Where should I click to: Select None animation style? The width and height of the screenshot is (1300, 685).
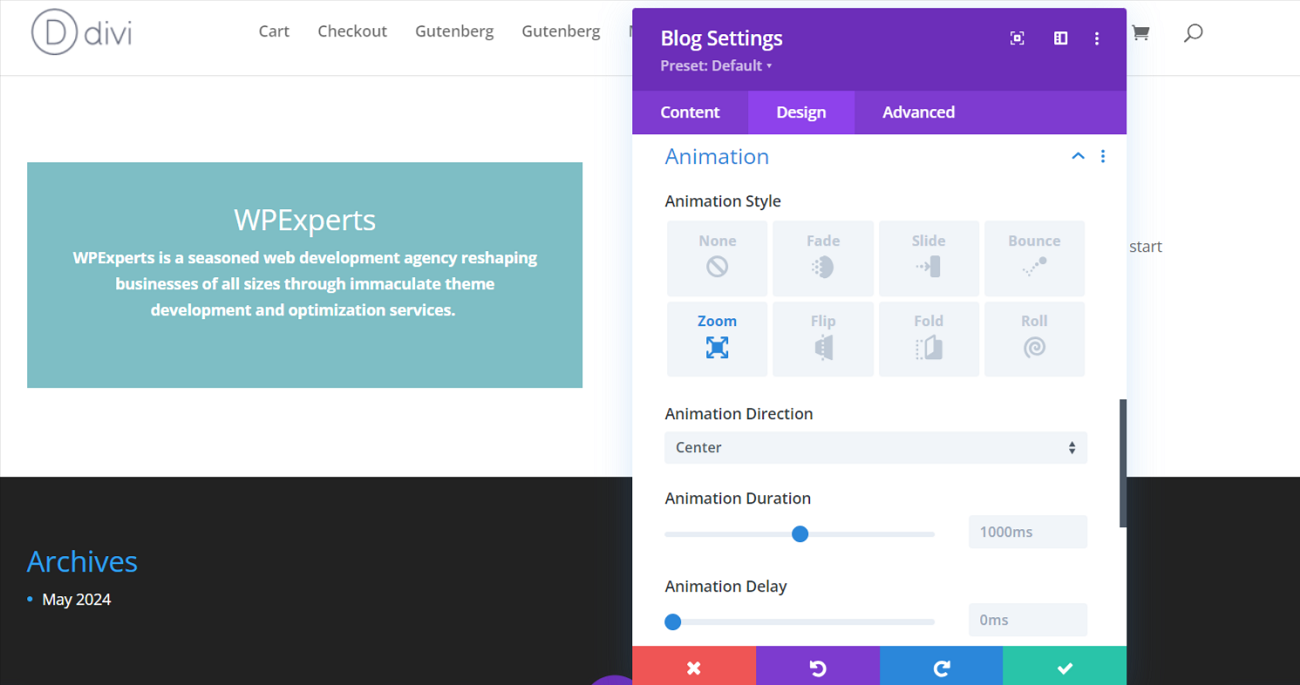(717, 258)
